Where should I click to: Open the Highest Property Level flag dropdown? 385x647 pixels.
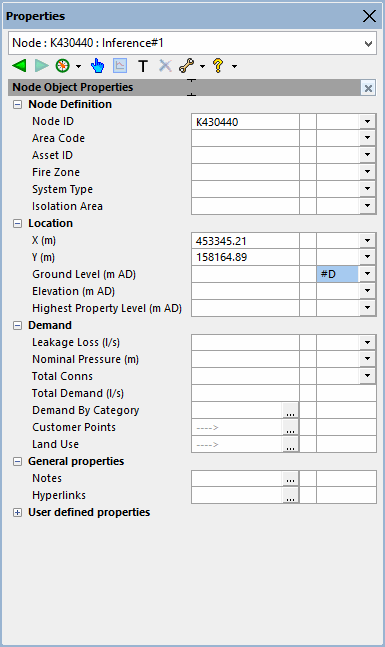(367, 308)
